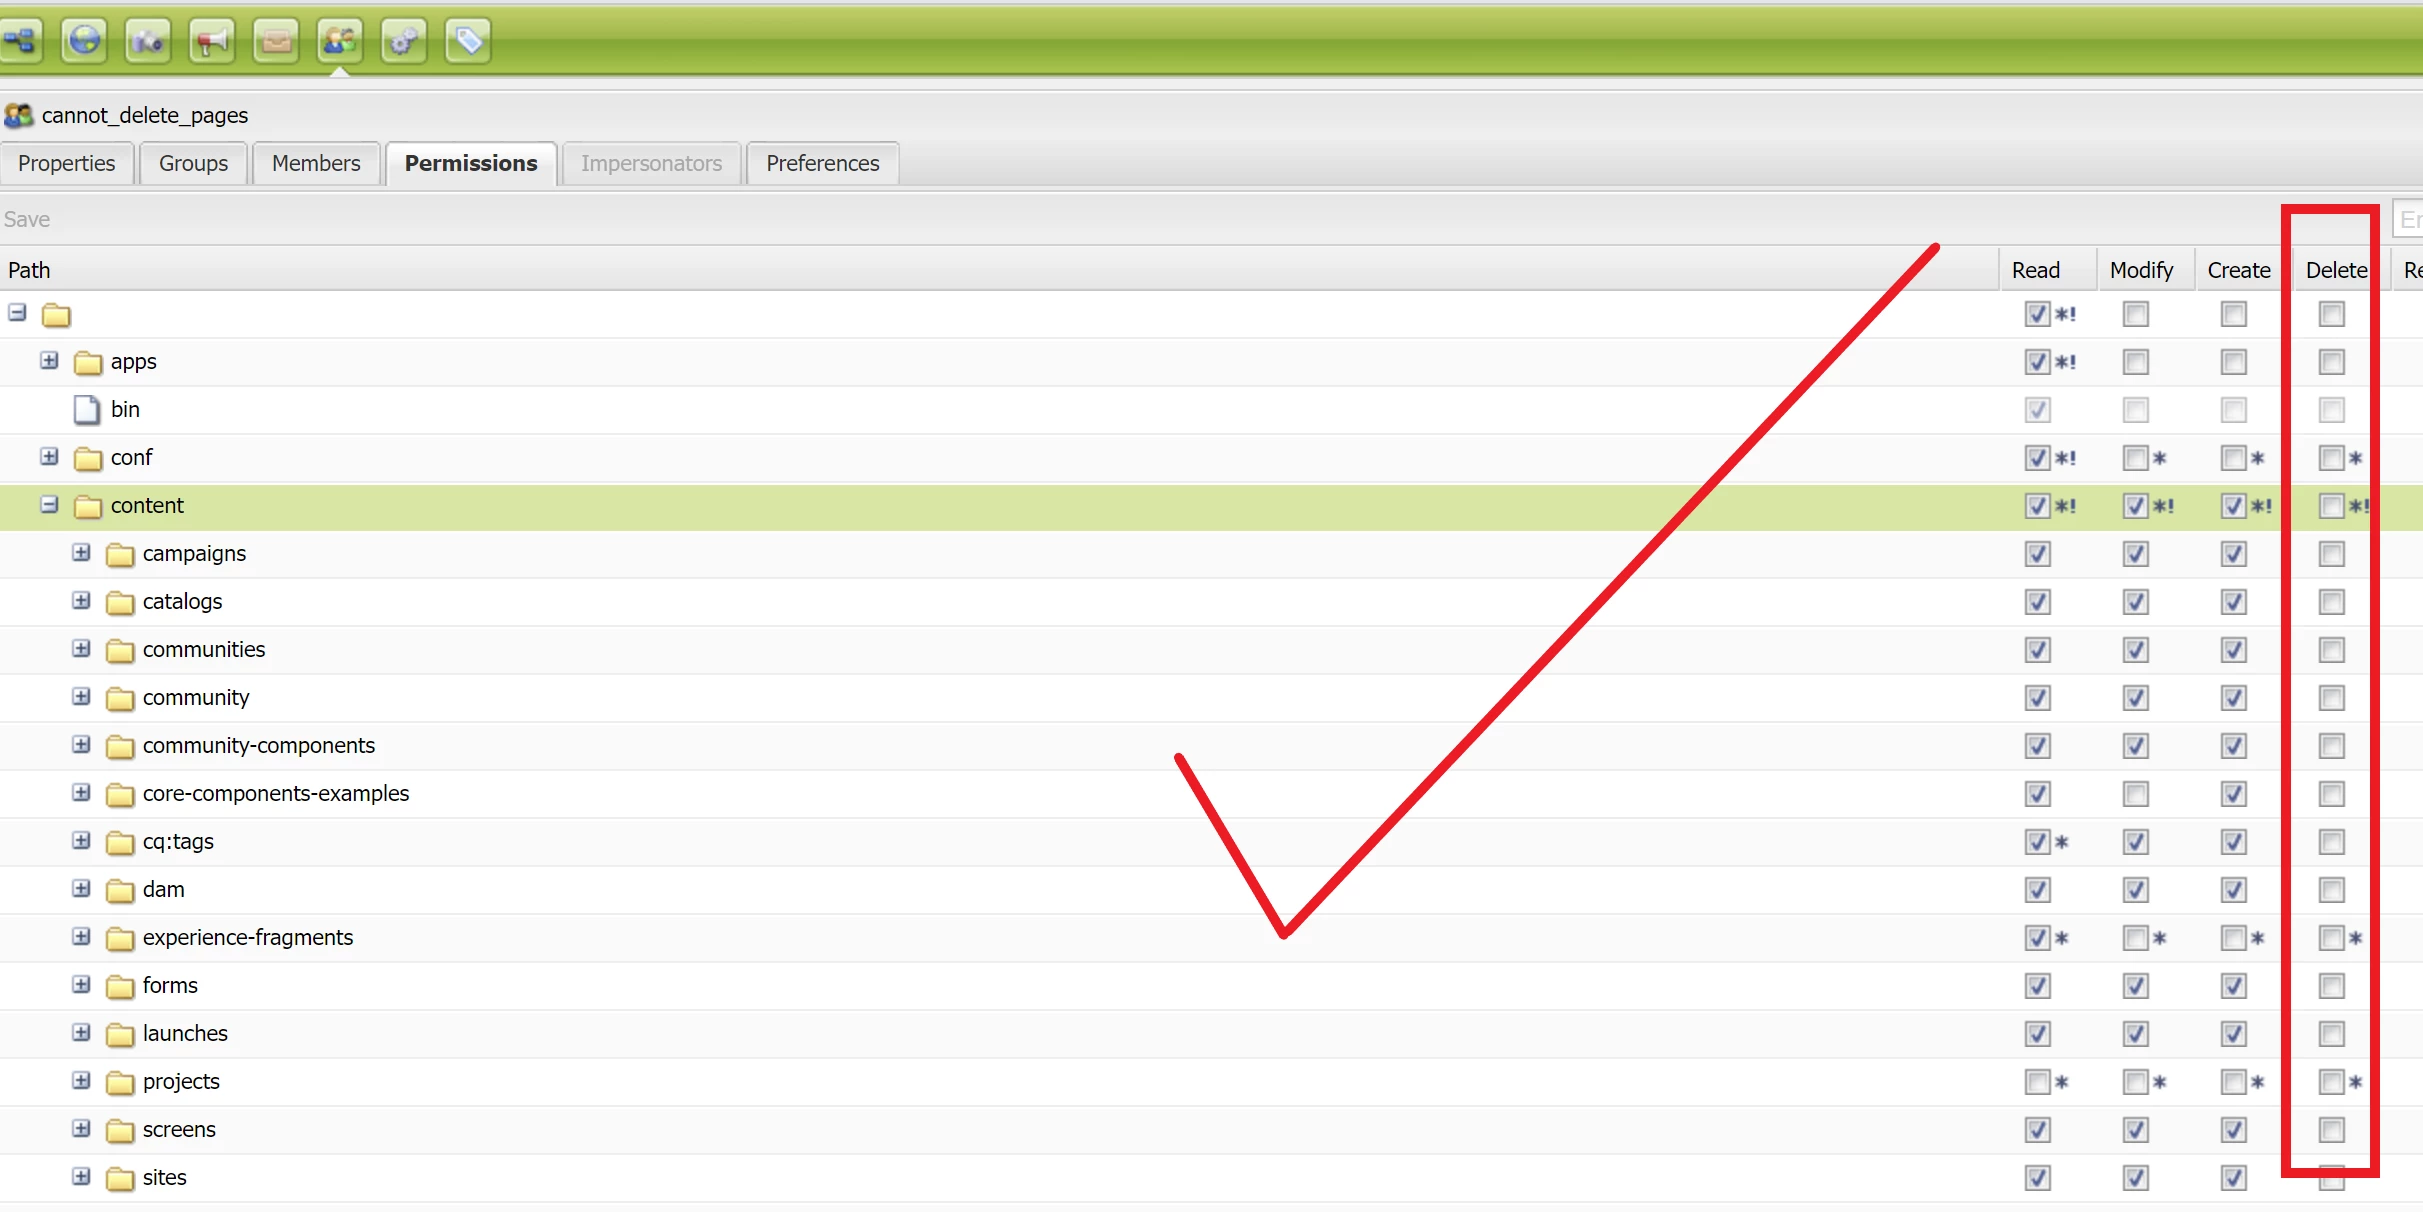Viewport: 2423px width, 1212px height.
Task: Click the Delete column header
Action: click(2335, 270)
